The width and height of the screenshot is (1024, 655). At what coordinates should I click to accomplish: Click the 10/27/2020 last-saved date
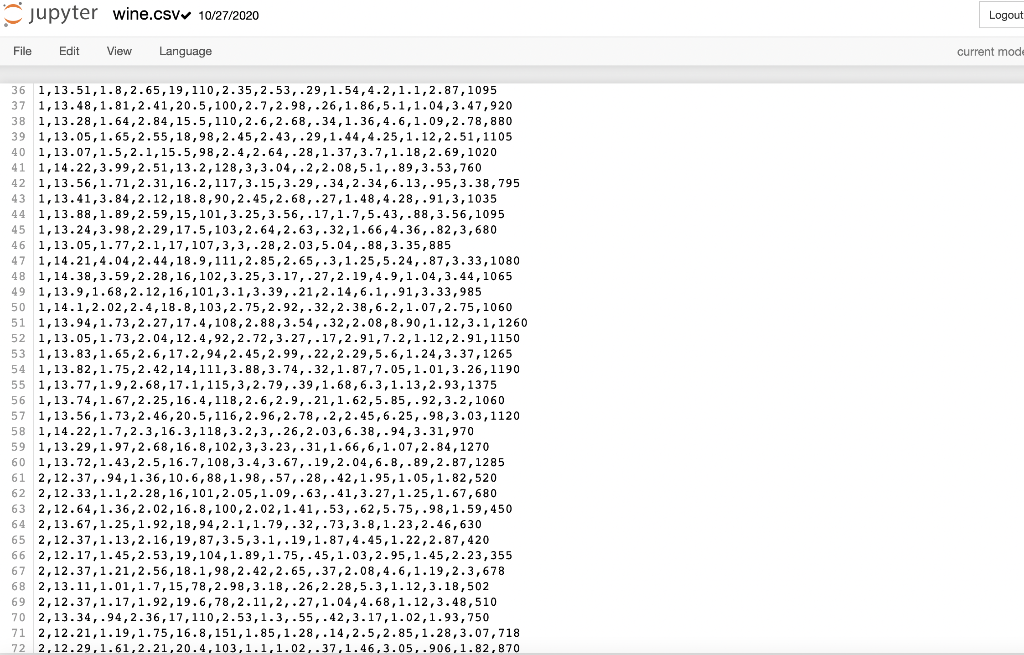pyautogui.click(x=229, y=16)
